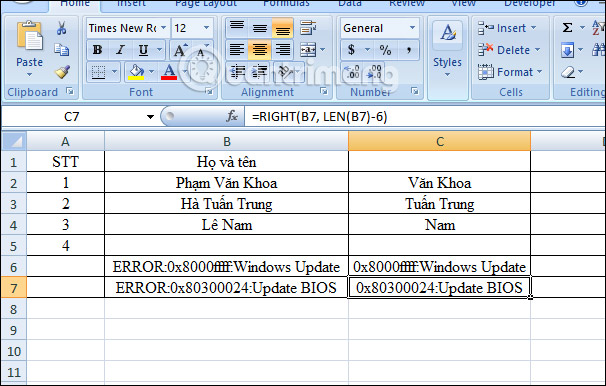Click the Increase Decimal icon
Image resolution: width=606 pixels, height=386 pixels.
(352, 72)
